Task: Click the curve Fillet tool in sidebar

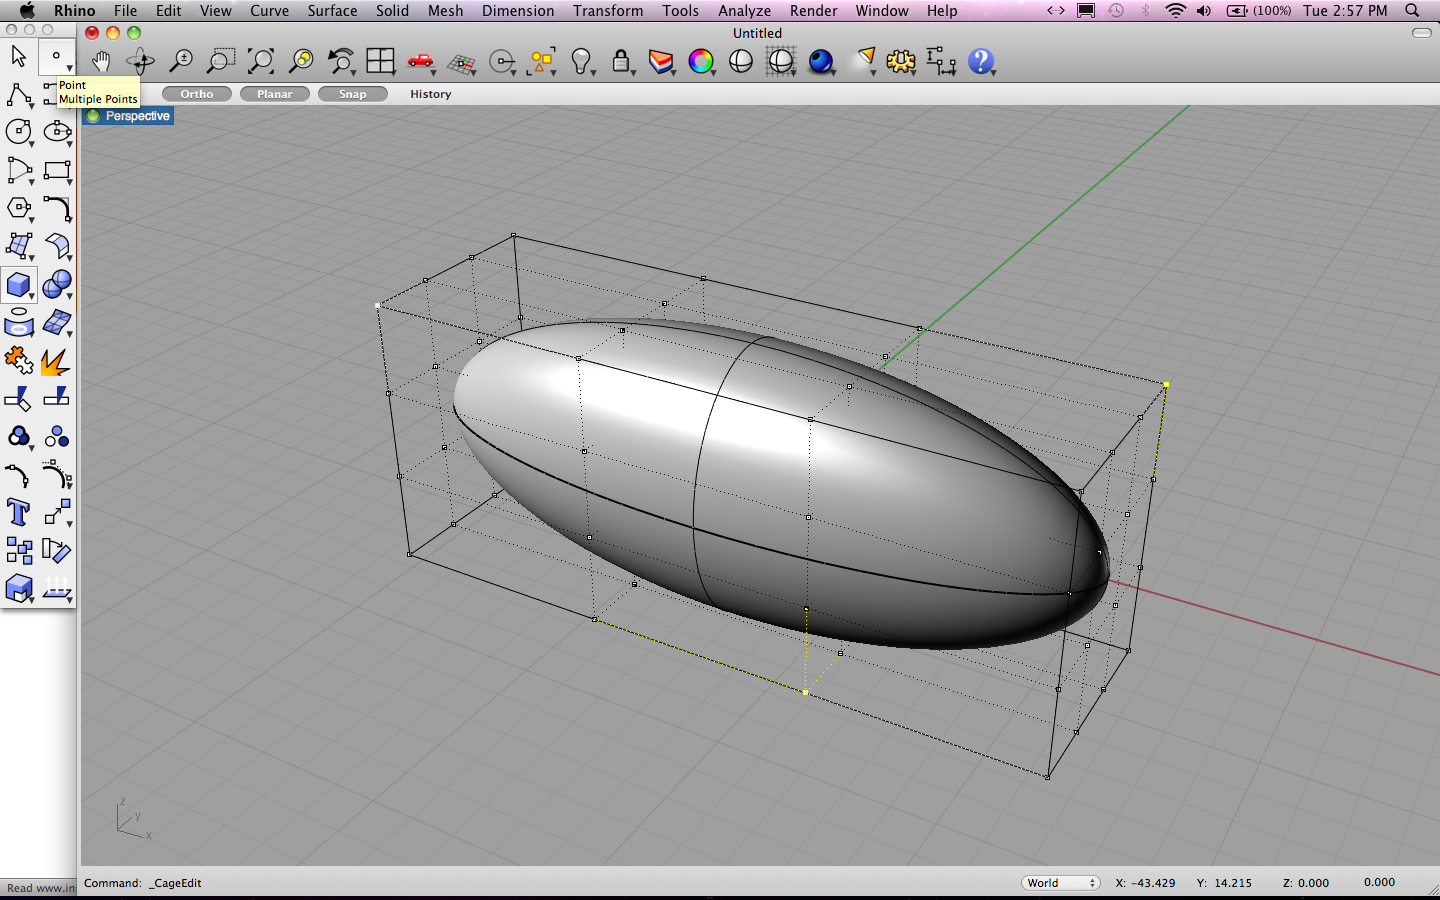Action: point(57,208)
